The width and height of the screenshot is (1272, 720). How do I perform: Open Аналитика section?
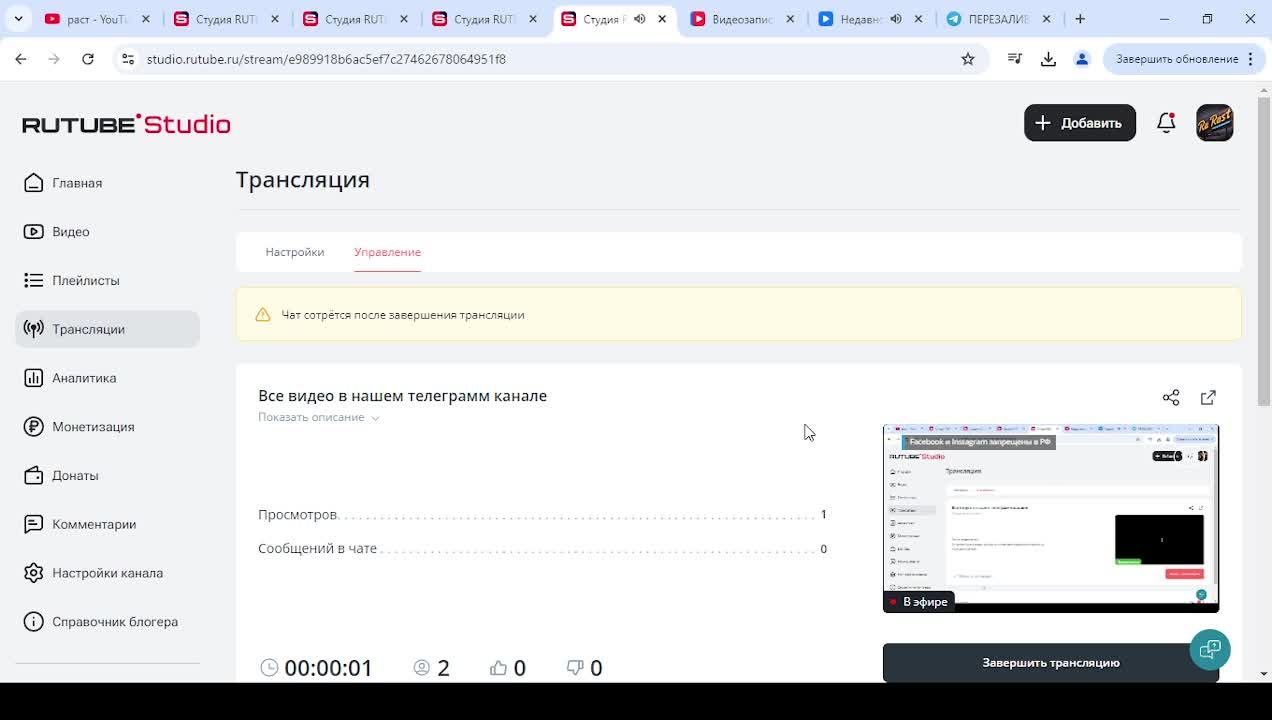pos(108,378)
